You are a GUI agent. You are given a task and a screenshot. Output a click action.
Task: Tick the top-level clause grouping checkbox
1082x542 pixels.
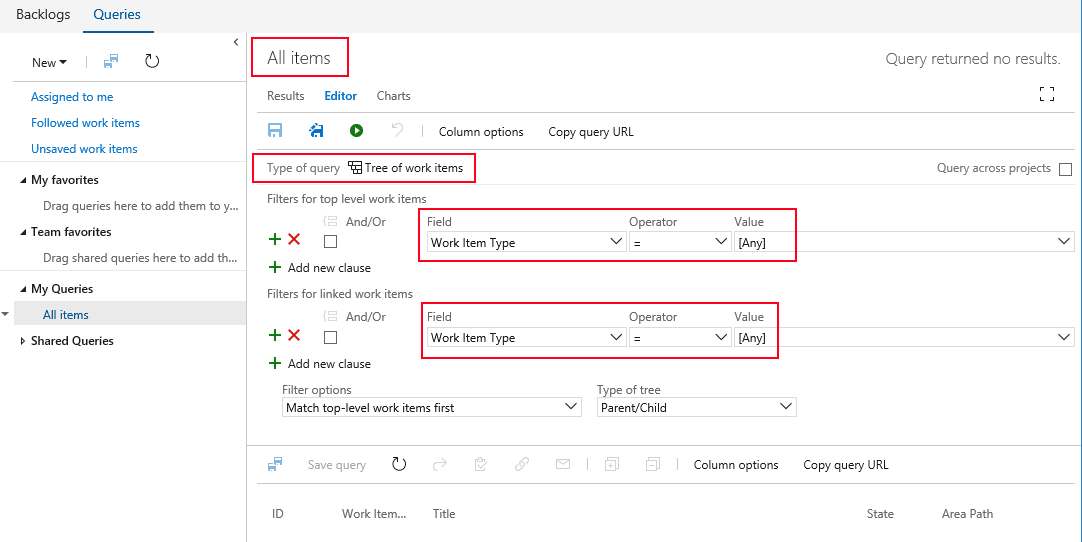(331, 242)
